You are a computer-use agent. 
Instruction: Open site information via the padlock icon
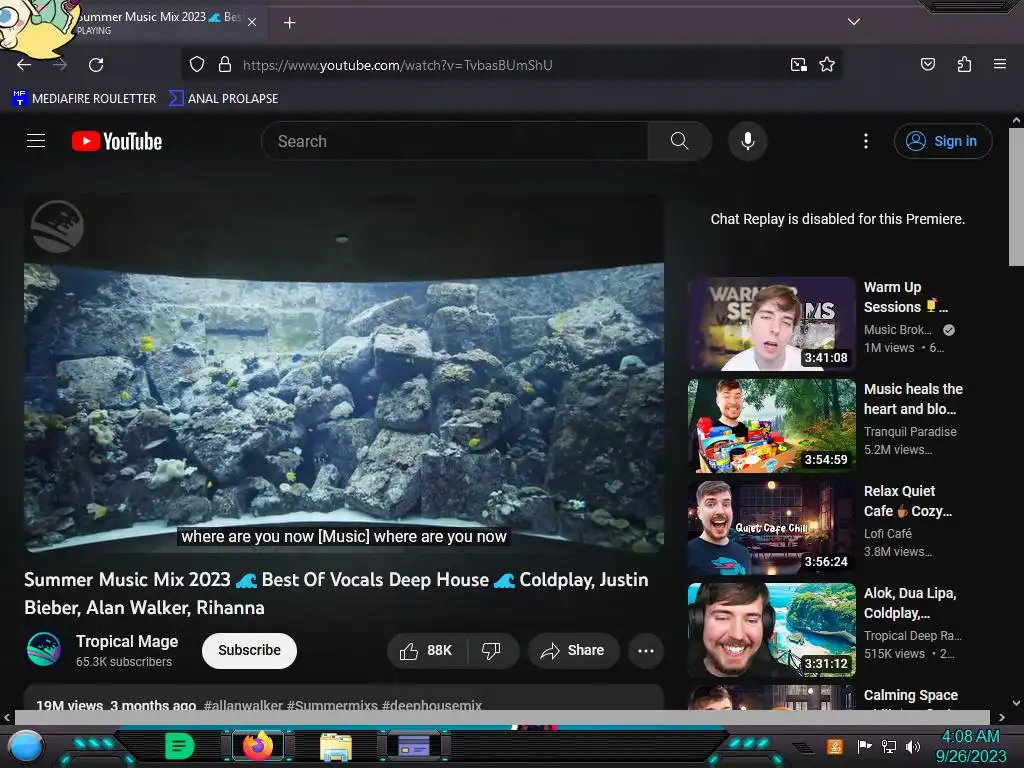pos(225,65)
